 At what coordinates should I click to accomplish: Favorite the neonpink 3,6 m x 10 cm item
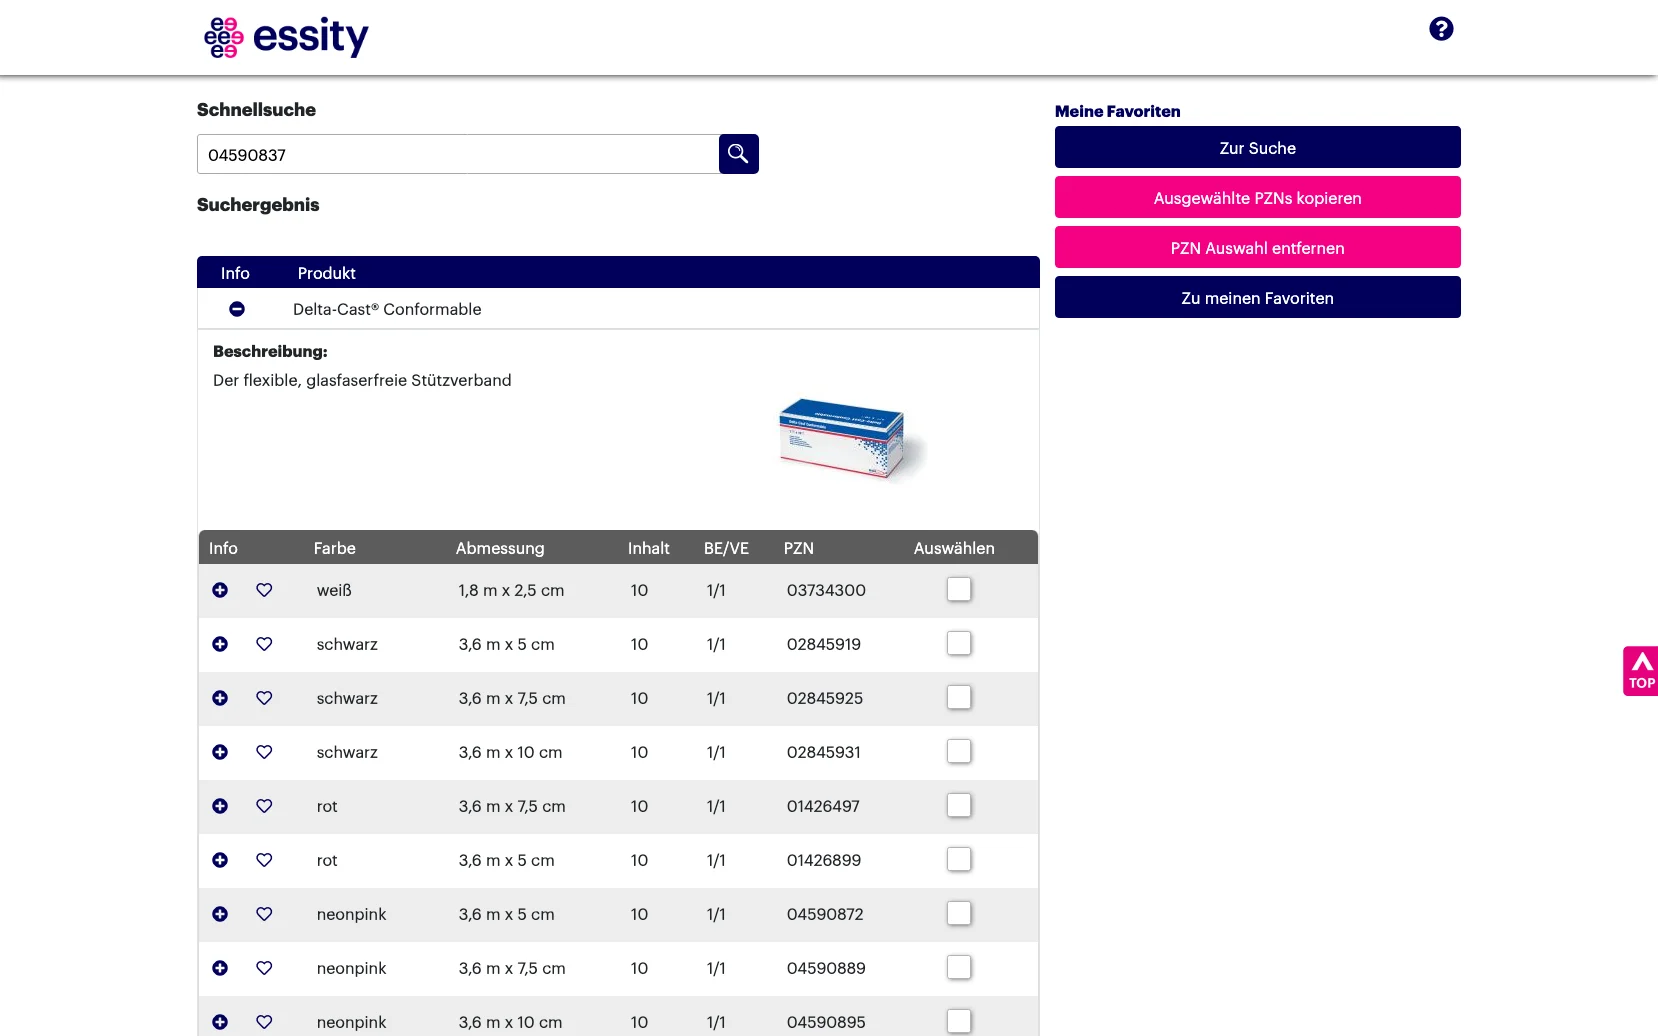click(264, 1022)
